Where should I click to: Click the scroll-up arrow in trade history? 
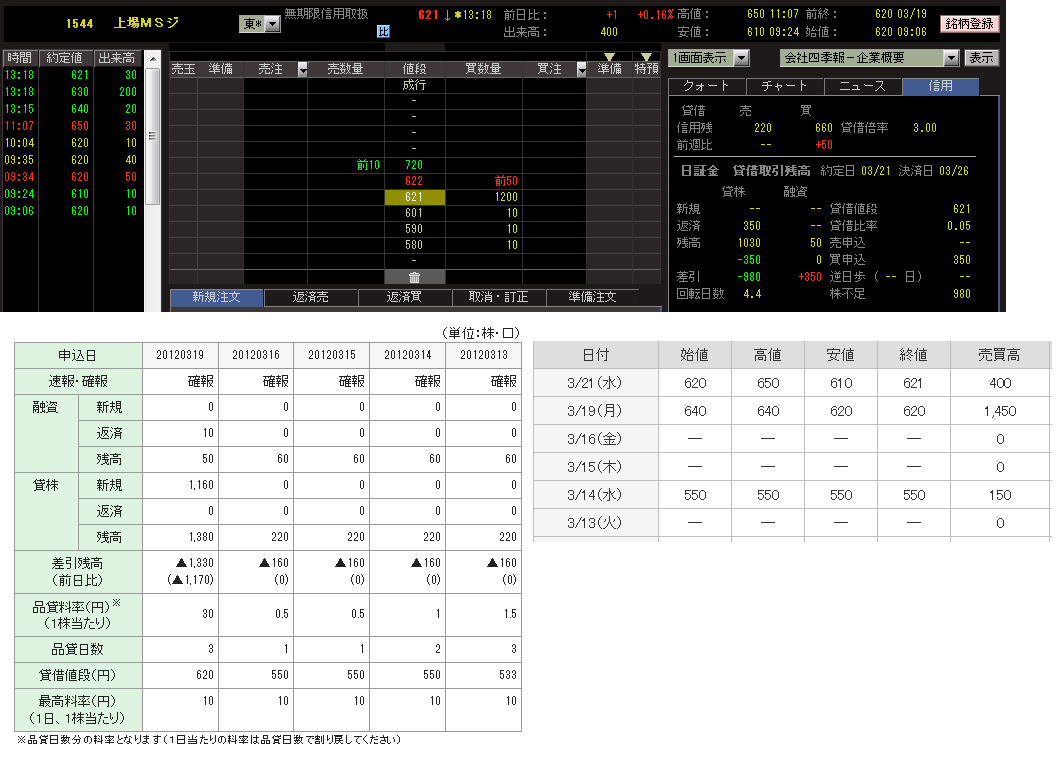pyautogui.click(x=152, y=75)
